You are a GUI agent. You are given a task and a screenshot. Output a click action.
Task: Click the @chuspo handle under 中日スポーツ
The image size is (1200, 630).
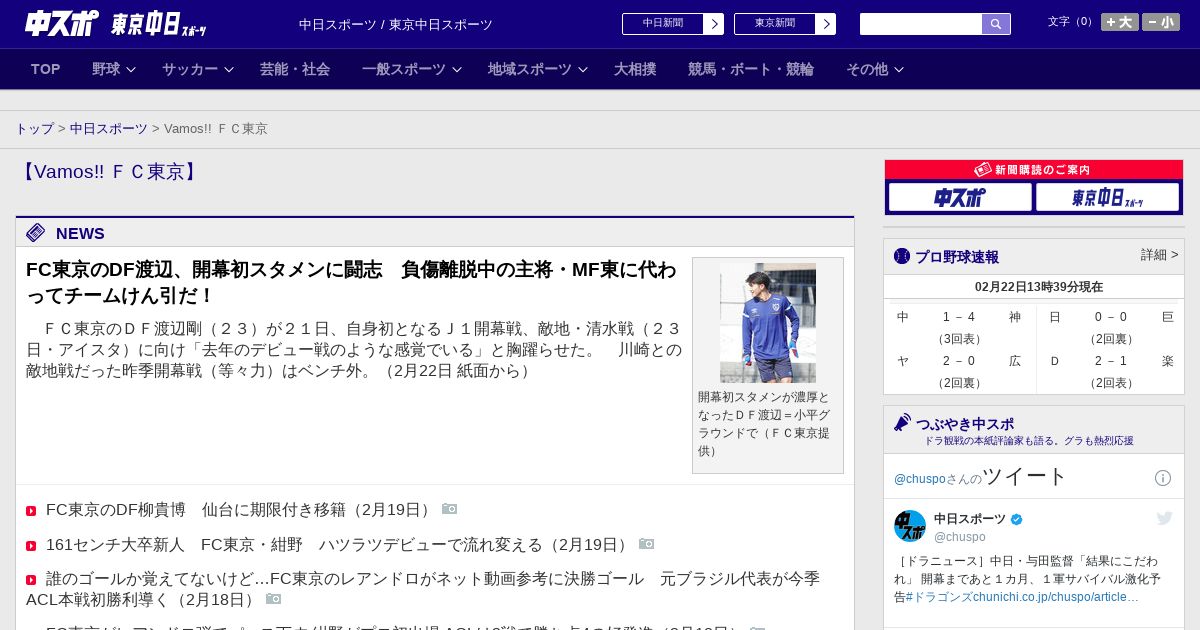click(960, 537)
